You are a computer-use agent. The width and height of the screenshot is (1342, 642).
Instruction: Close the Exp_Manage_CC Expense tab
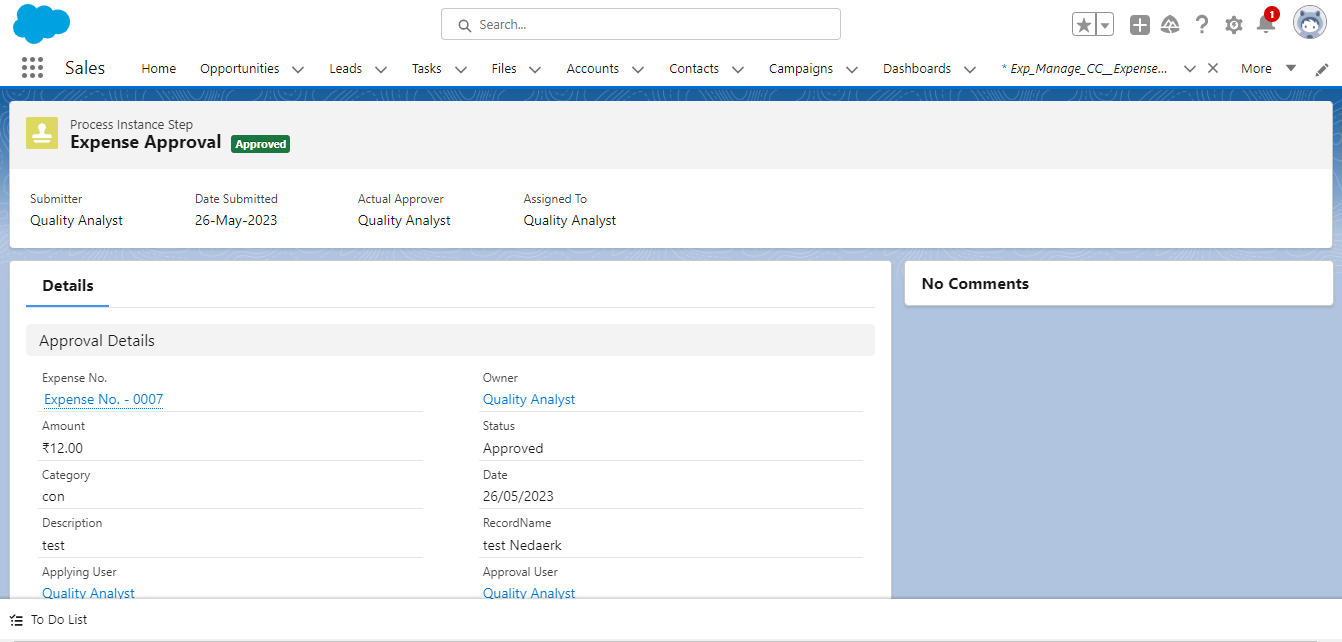1213,68
